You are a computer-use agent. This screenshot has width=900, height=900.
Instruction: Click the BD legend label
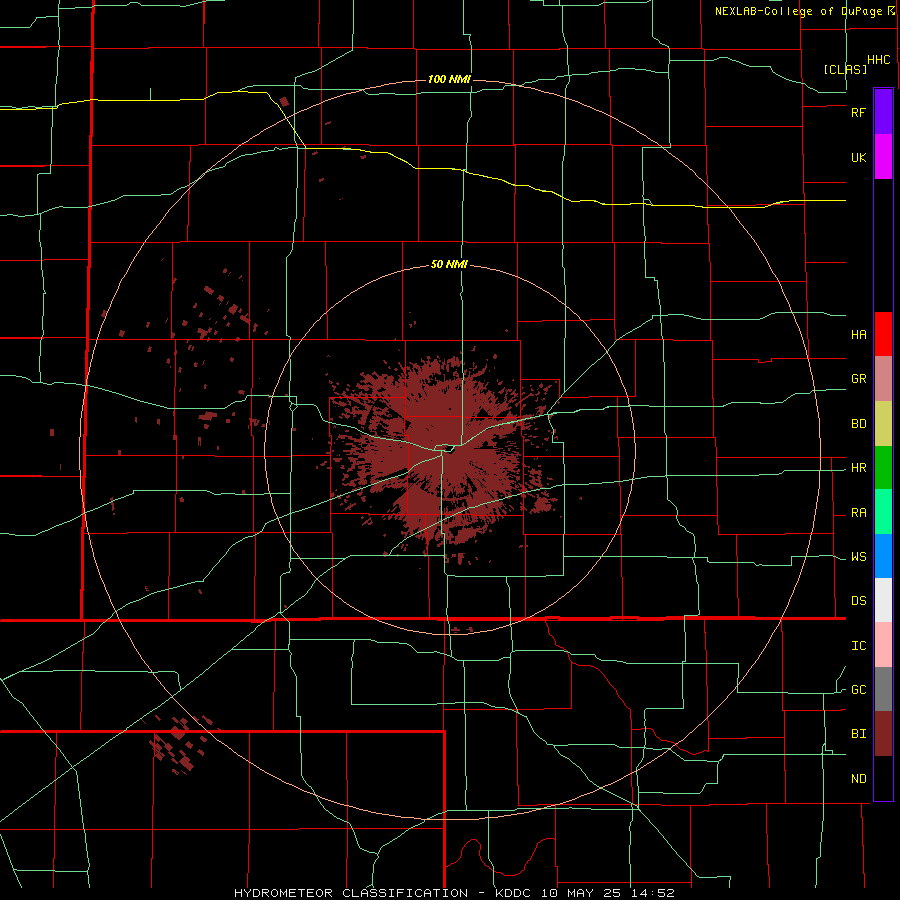[x=858, y=424]
